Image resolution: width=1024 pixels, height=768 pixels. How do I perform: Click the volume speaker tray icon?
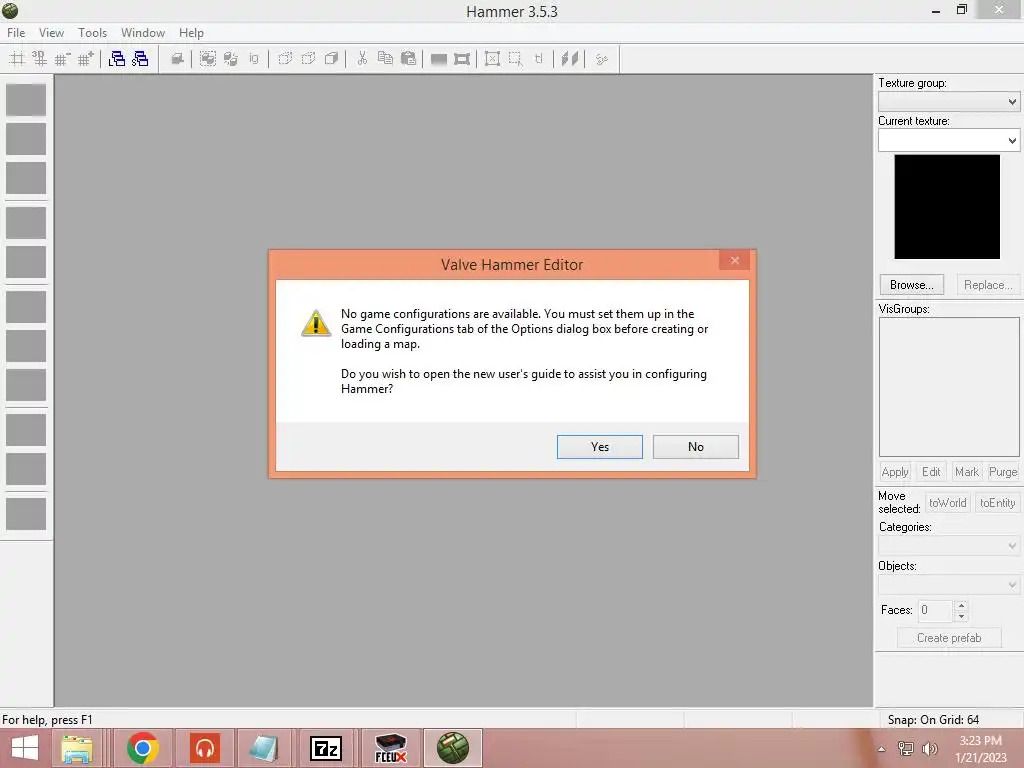(x=929, y=748)
